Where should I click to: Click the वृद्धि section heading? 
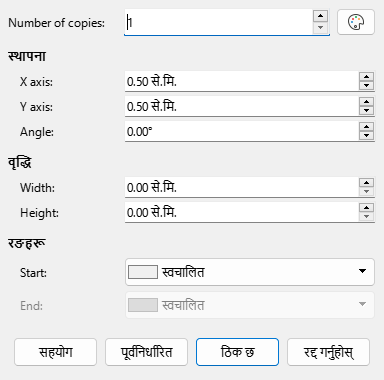click(x=20, y=163)
